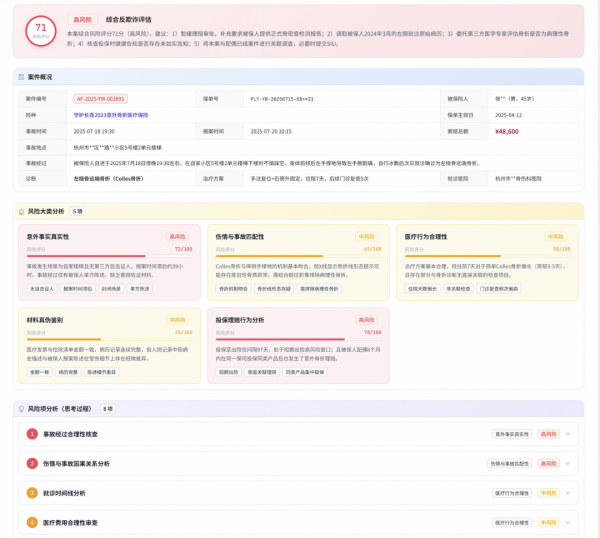600x538 pixels.
Task: Click the 5 项 count badge
Action: point(77,211)
